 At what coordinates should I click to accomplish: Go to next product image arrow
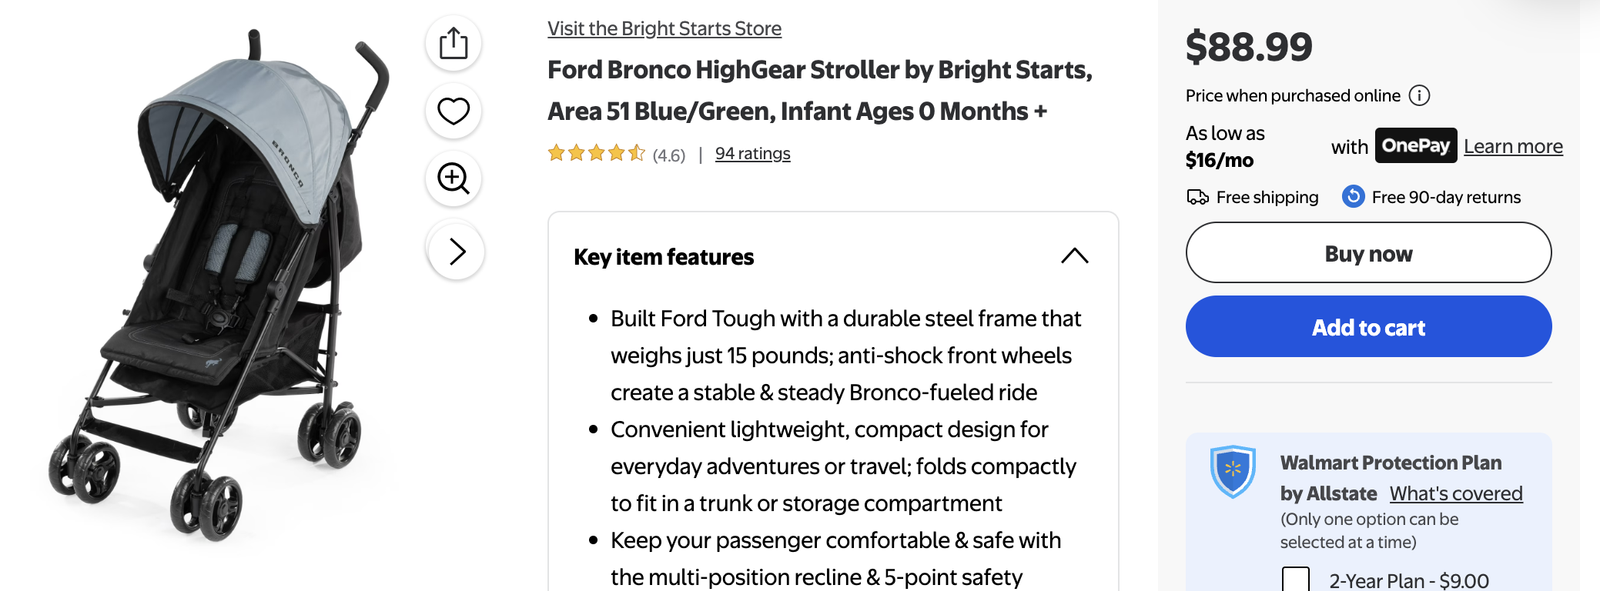pos(457,251)
